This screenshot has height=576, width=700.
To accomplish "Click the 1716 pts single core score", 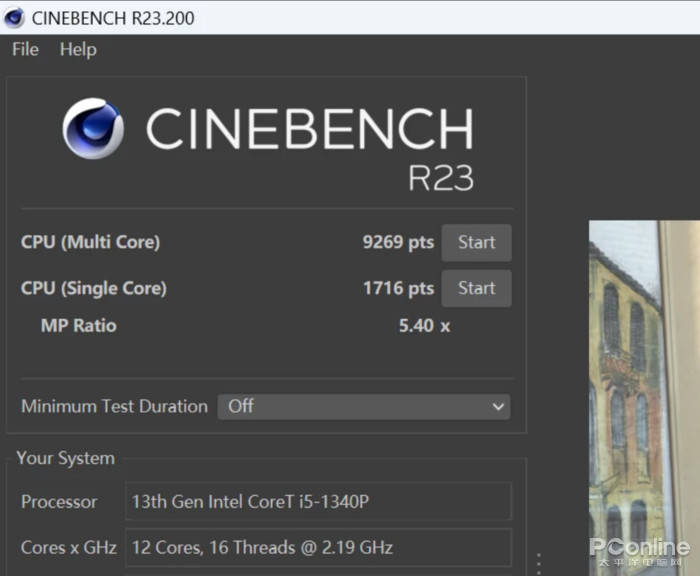I will click(x=398, y=288).
